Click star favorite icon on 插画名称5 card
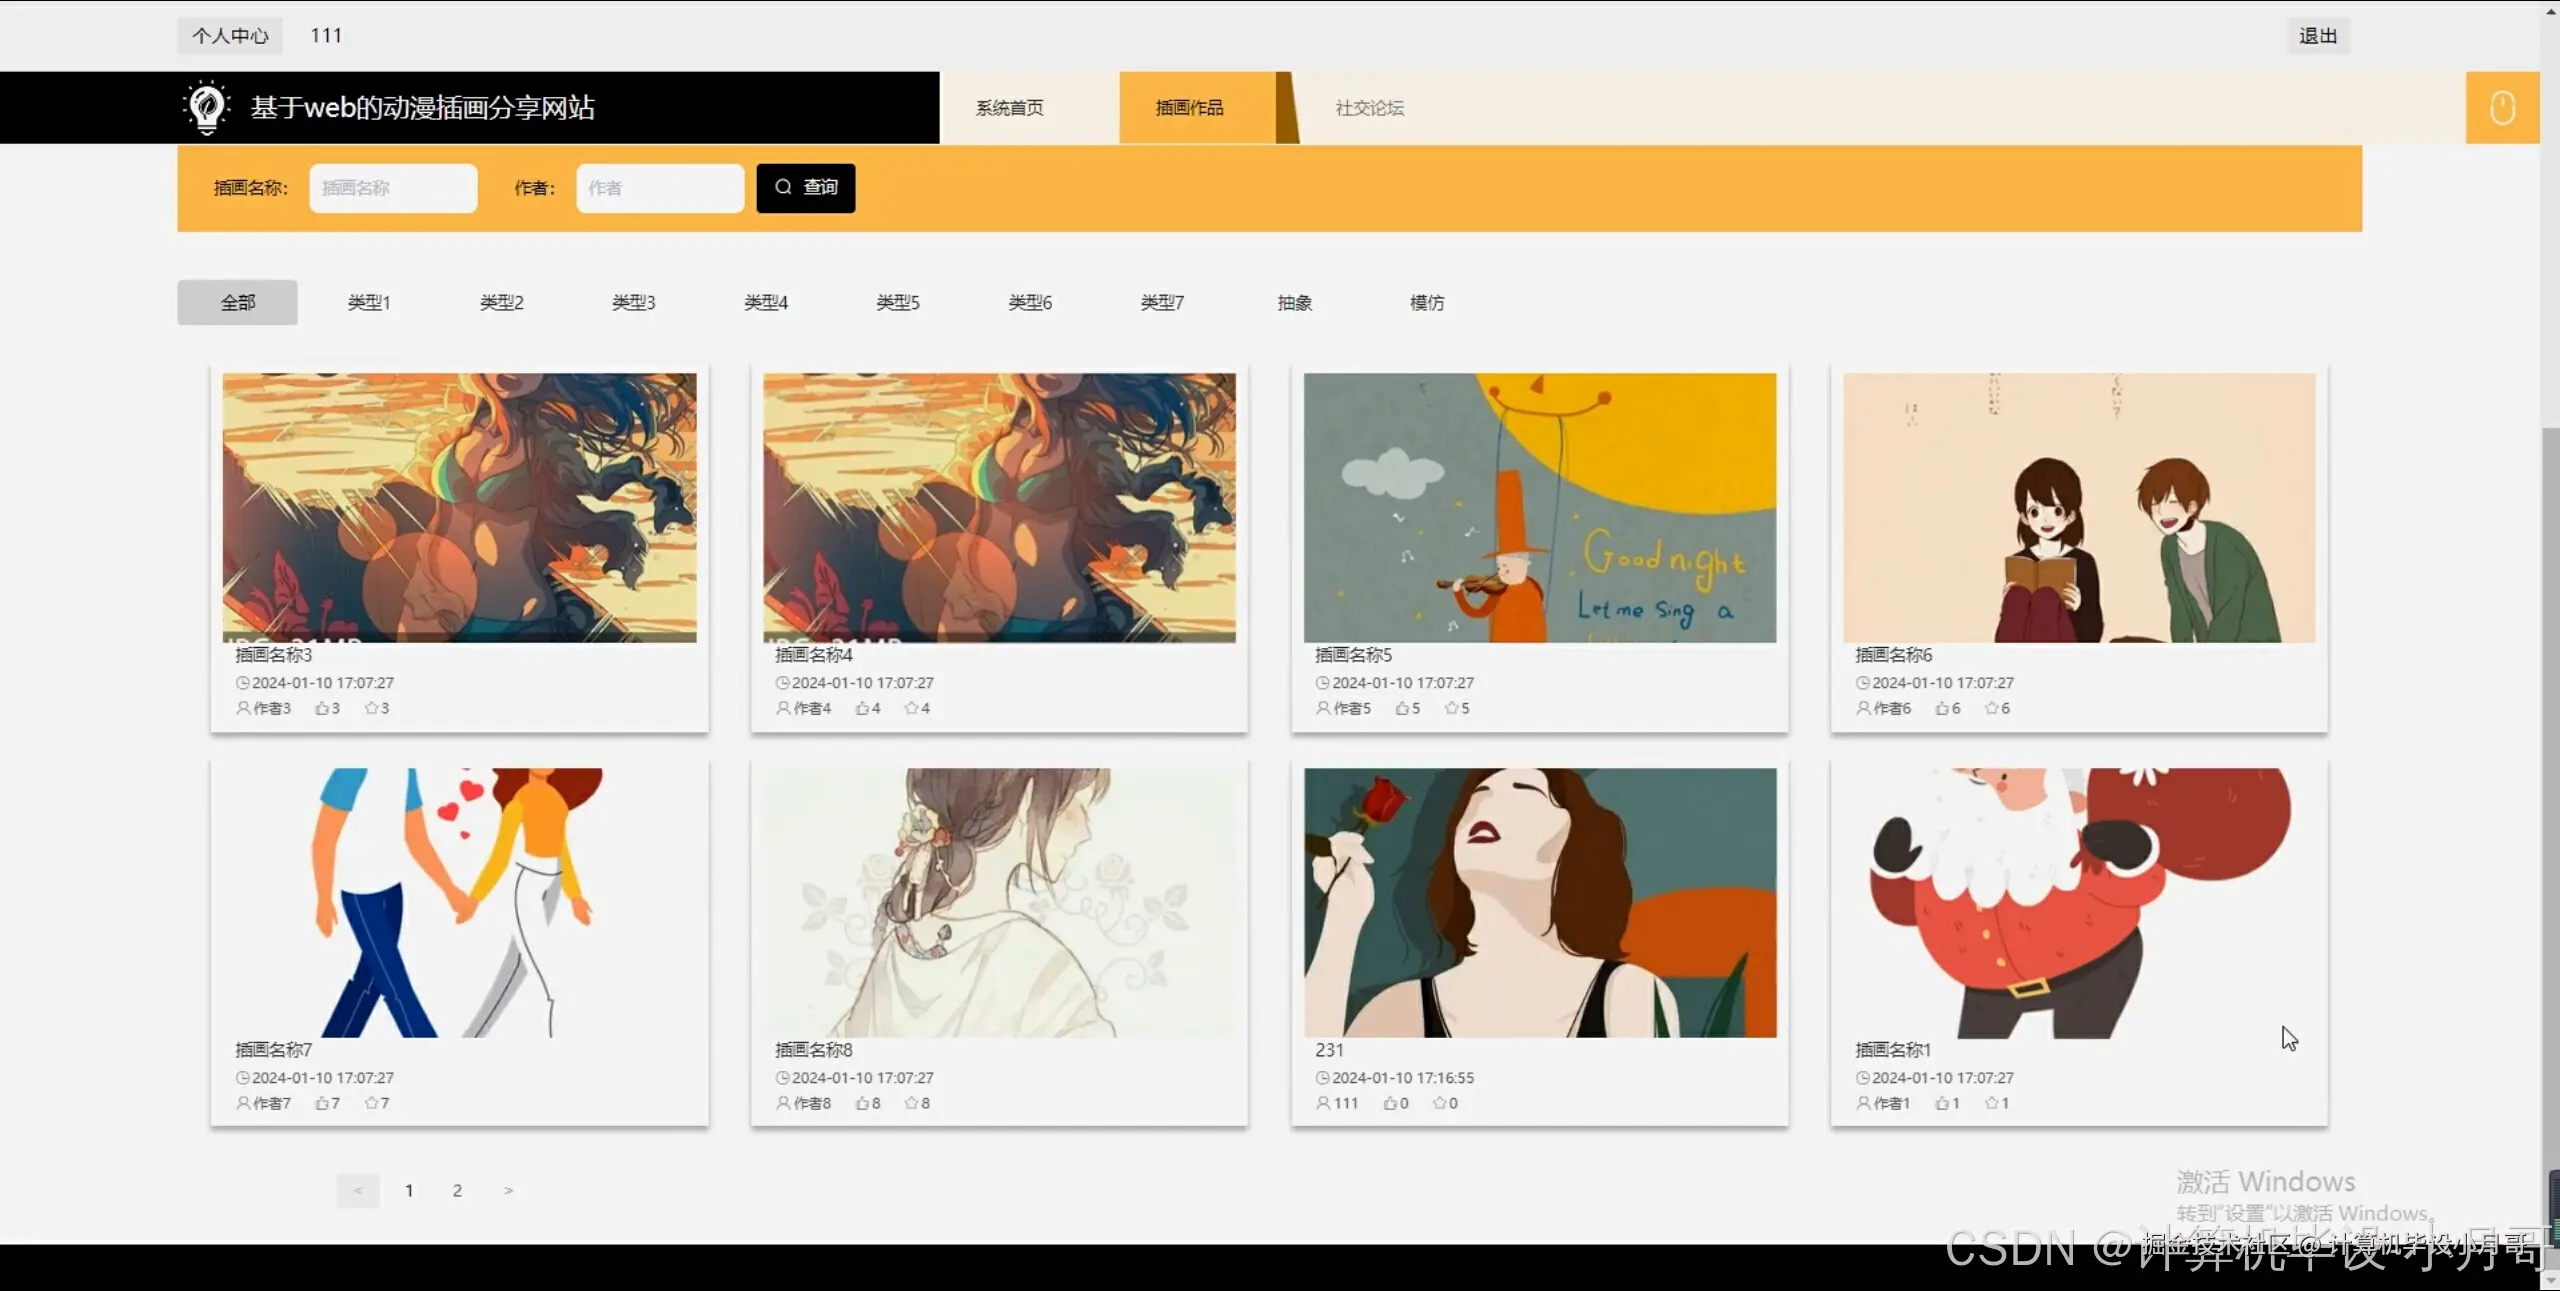2560x1291 pixels. click(x=1451, y=708)
